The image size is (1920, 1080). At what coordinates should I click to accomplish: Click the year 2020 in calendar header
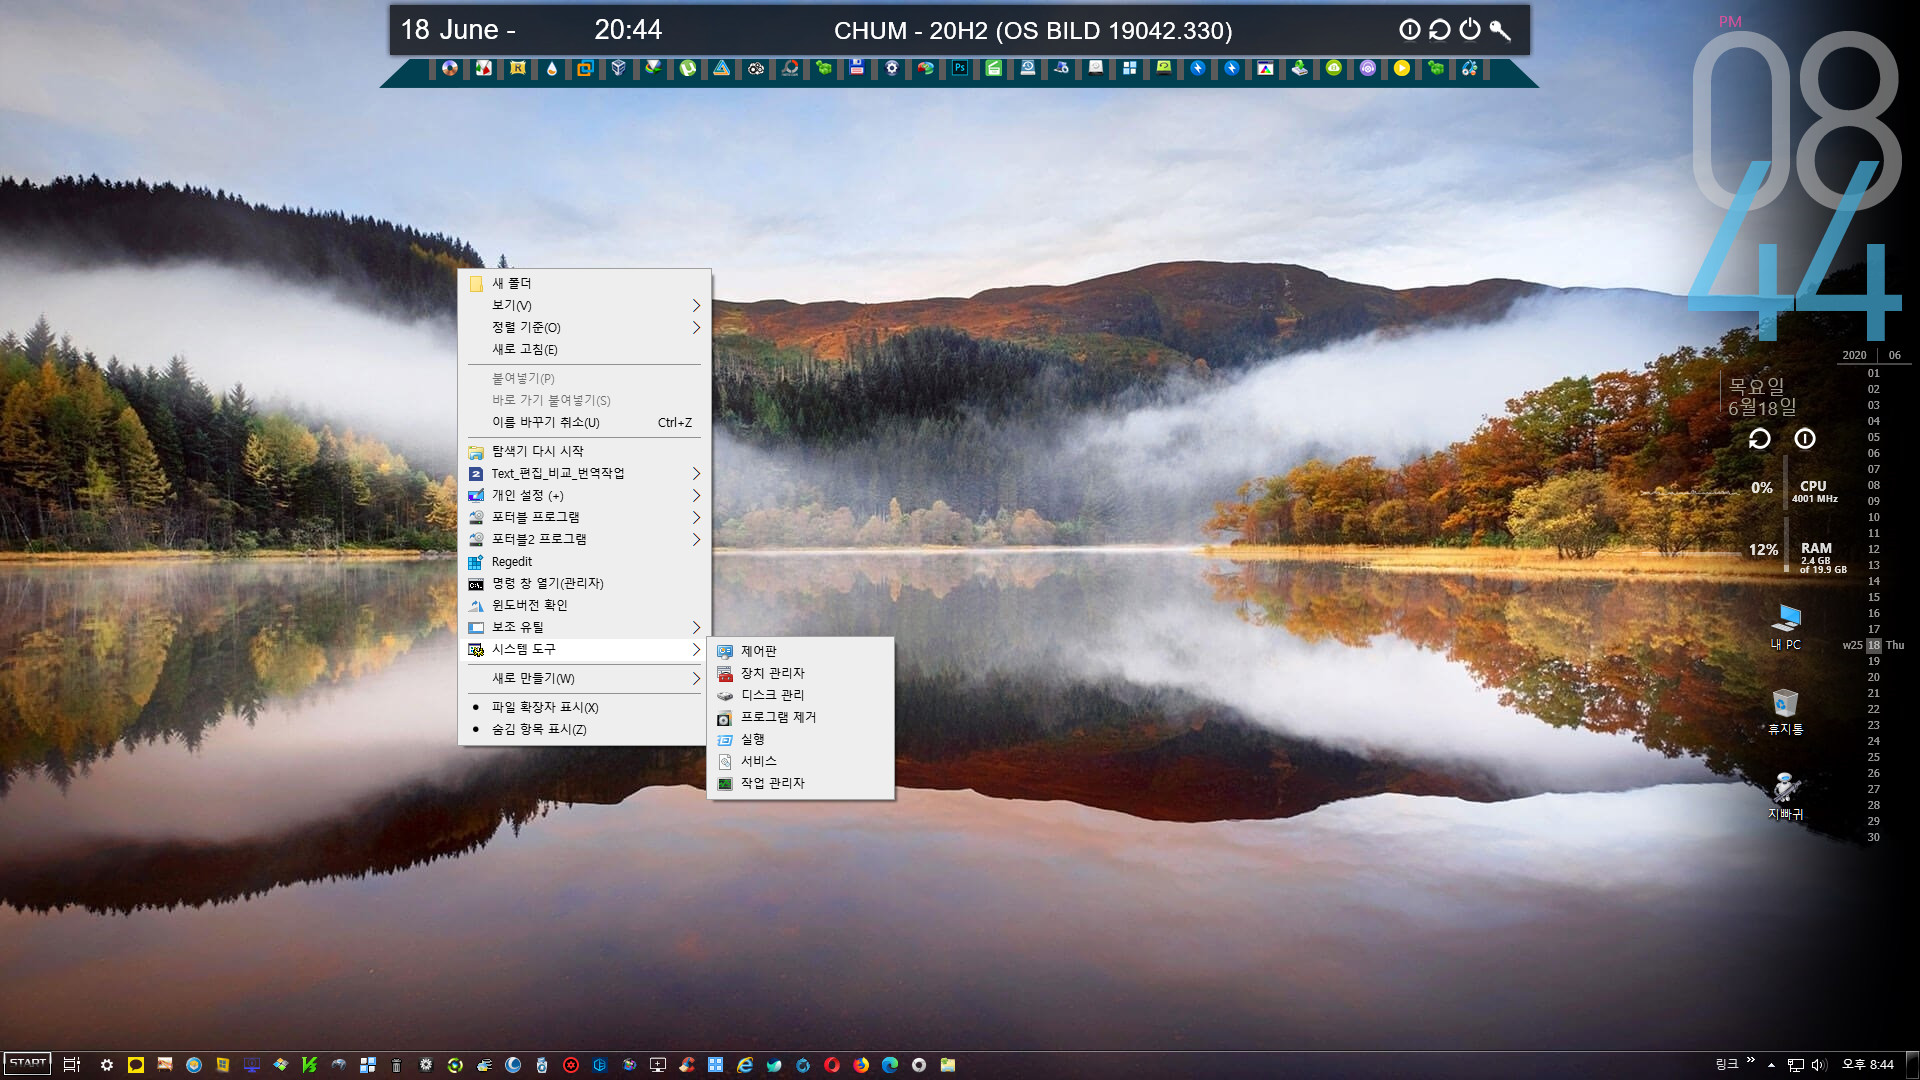coord(1854,355)
